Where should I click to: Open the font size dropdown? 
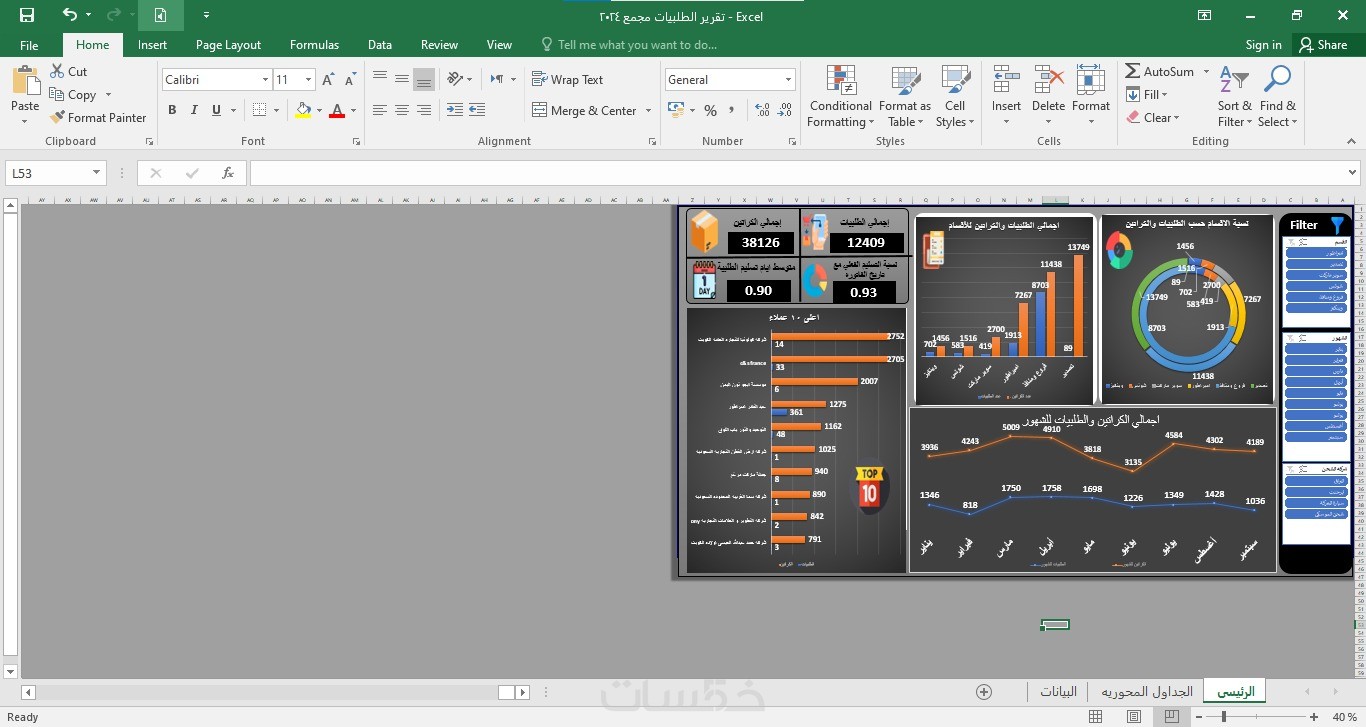tap(308, 80)
